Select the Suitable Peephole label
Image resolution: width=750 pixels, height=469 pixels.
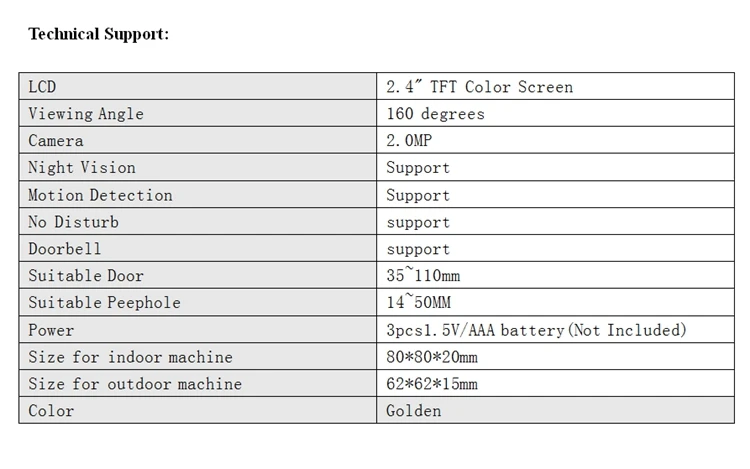pos(104,302)
